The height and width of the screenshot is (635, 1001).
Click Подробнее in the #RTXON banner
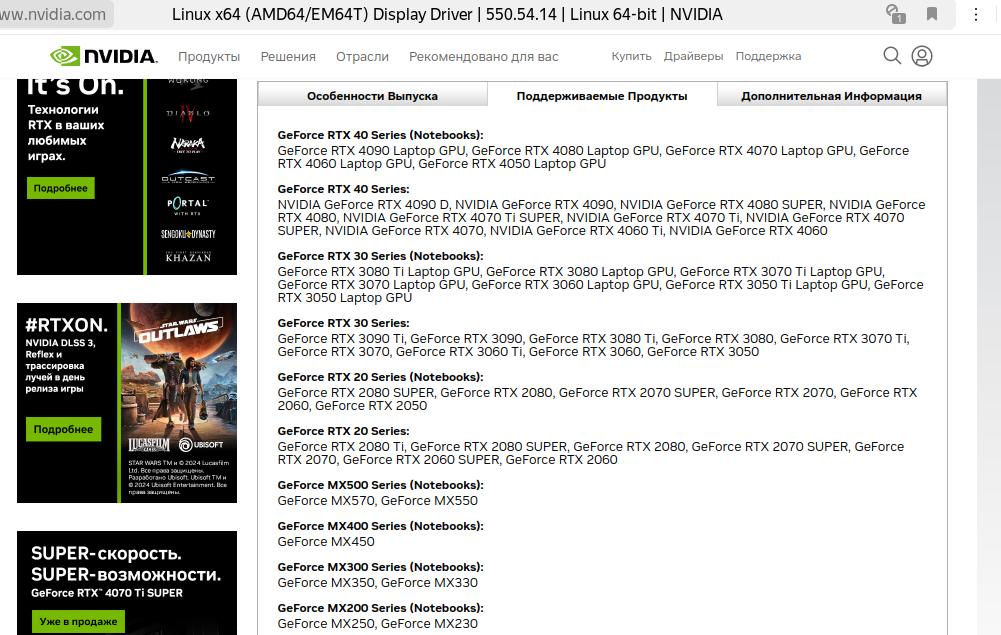(63, 429)
